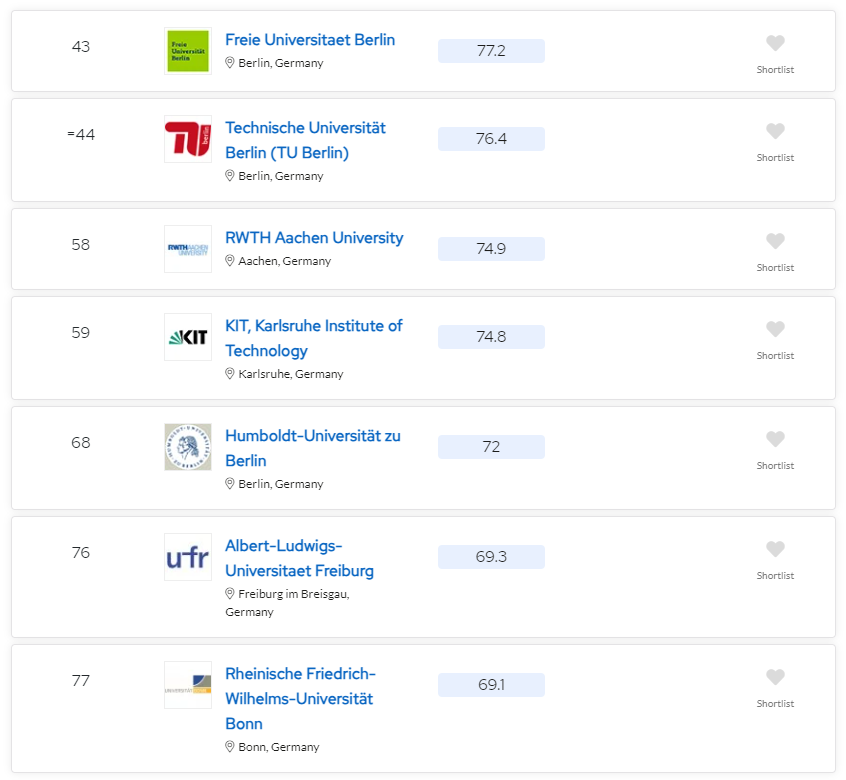Open Rheinische Friedrich-Wilhelms-Universität Bonn link

point(301,699)
